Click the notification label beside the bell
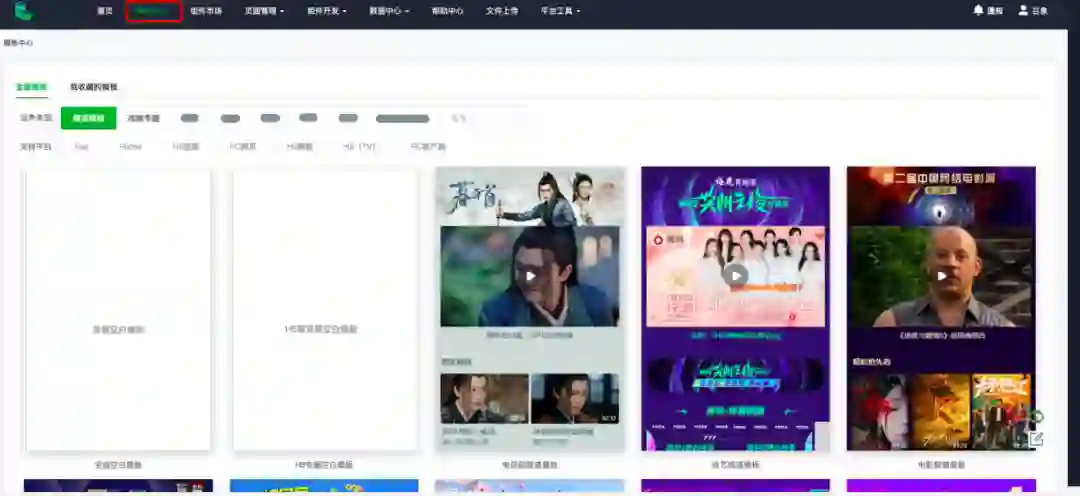This screenshot has height=496, width=1080. [x=995, y=11]
